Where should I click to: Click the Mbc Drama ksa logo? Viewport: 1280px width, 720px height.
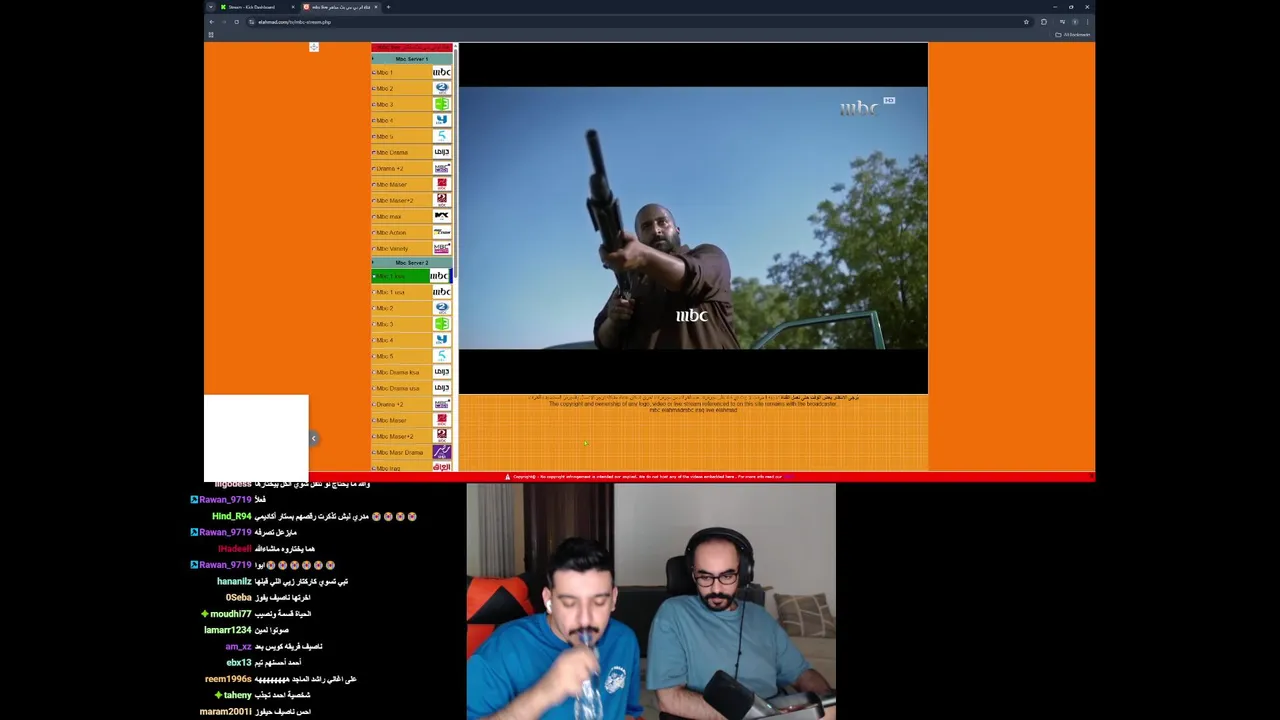(x=441, y=372)
